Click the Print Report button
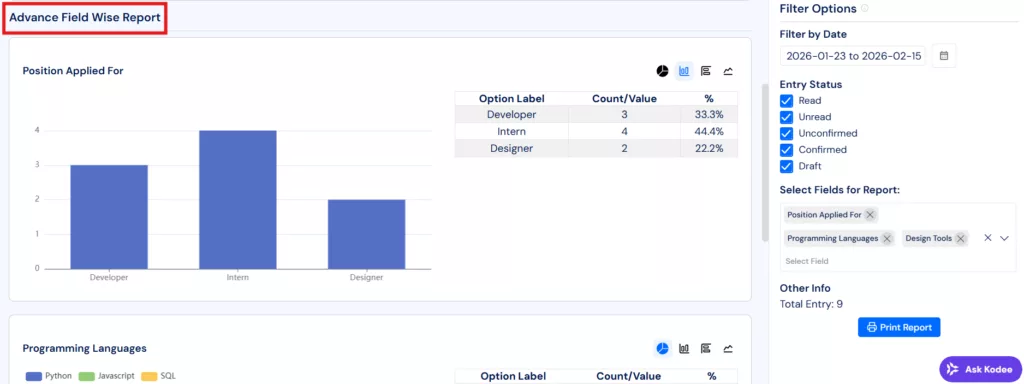 coord(899,327)
